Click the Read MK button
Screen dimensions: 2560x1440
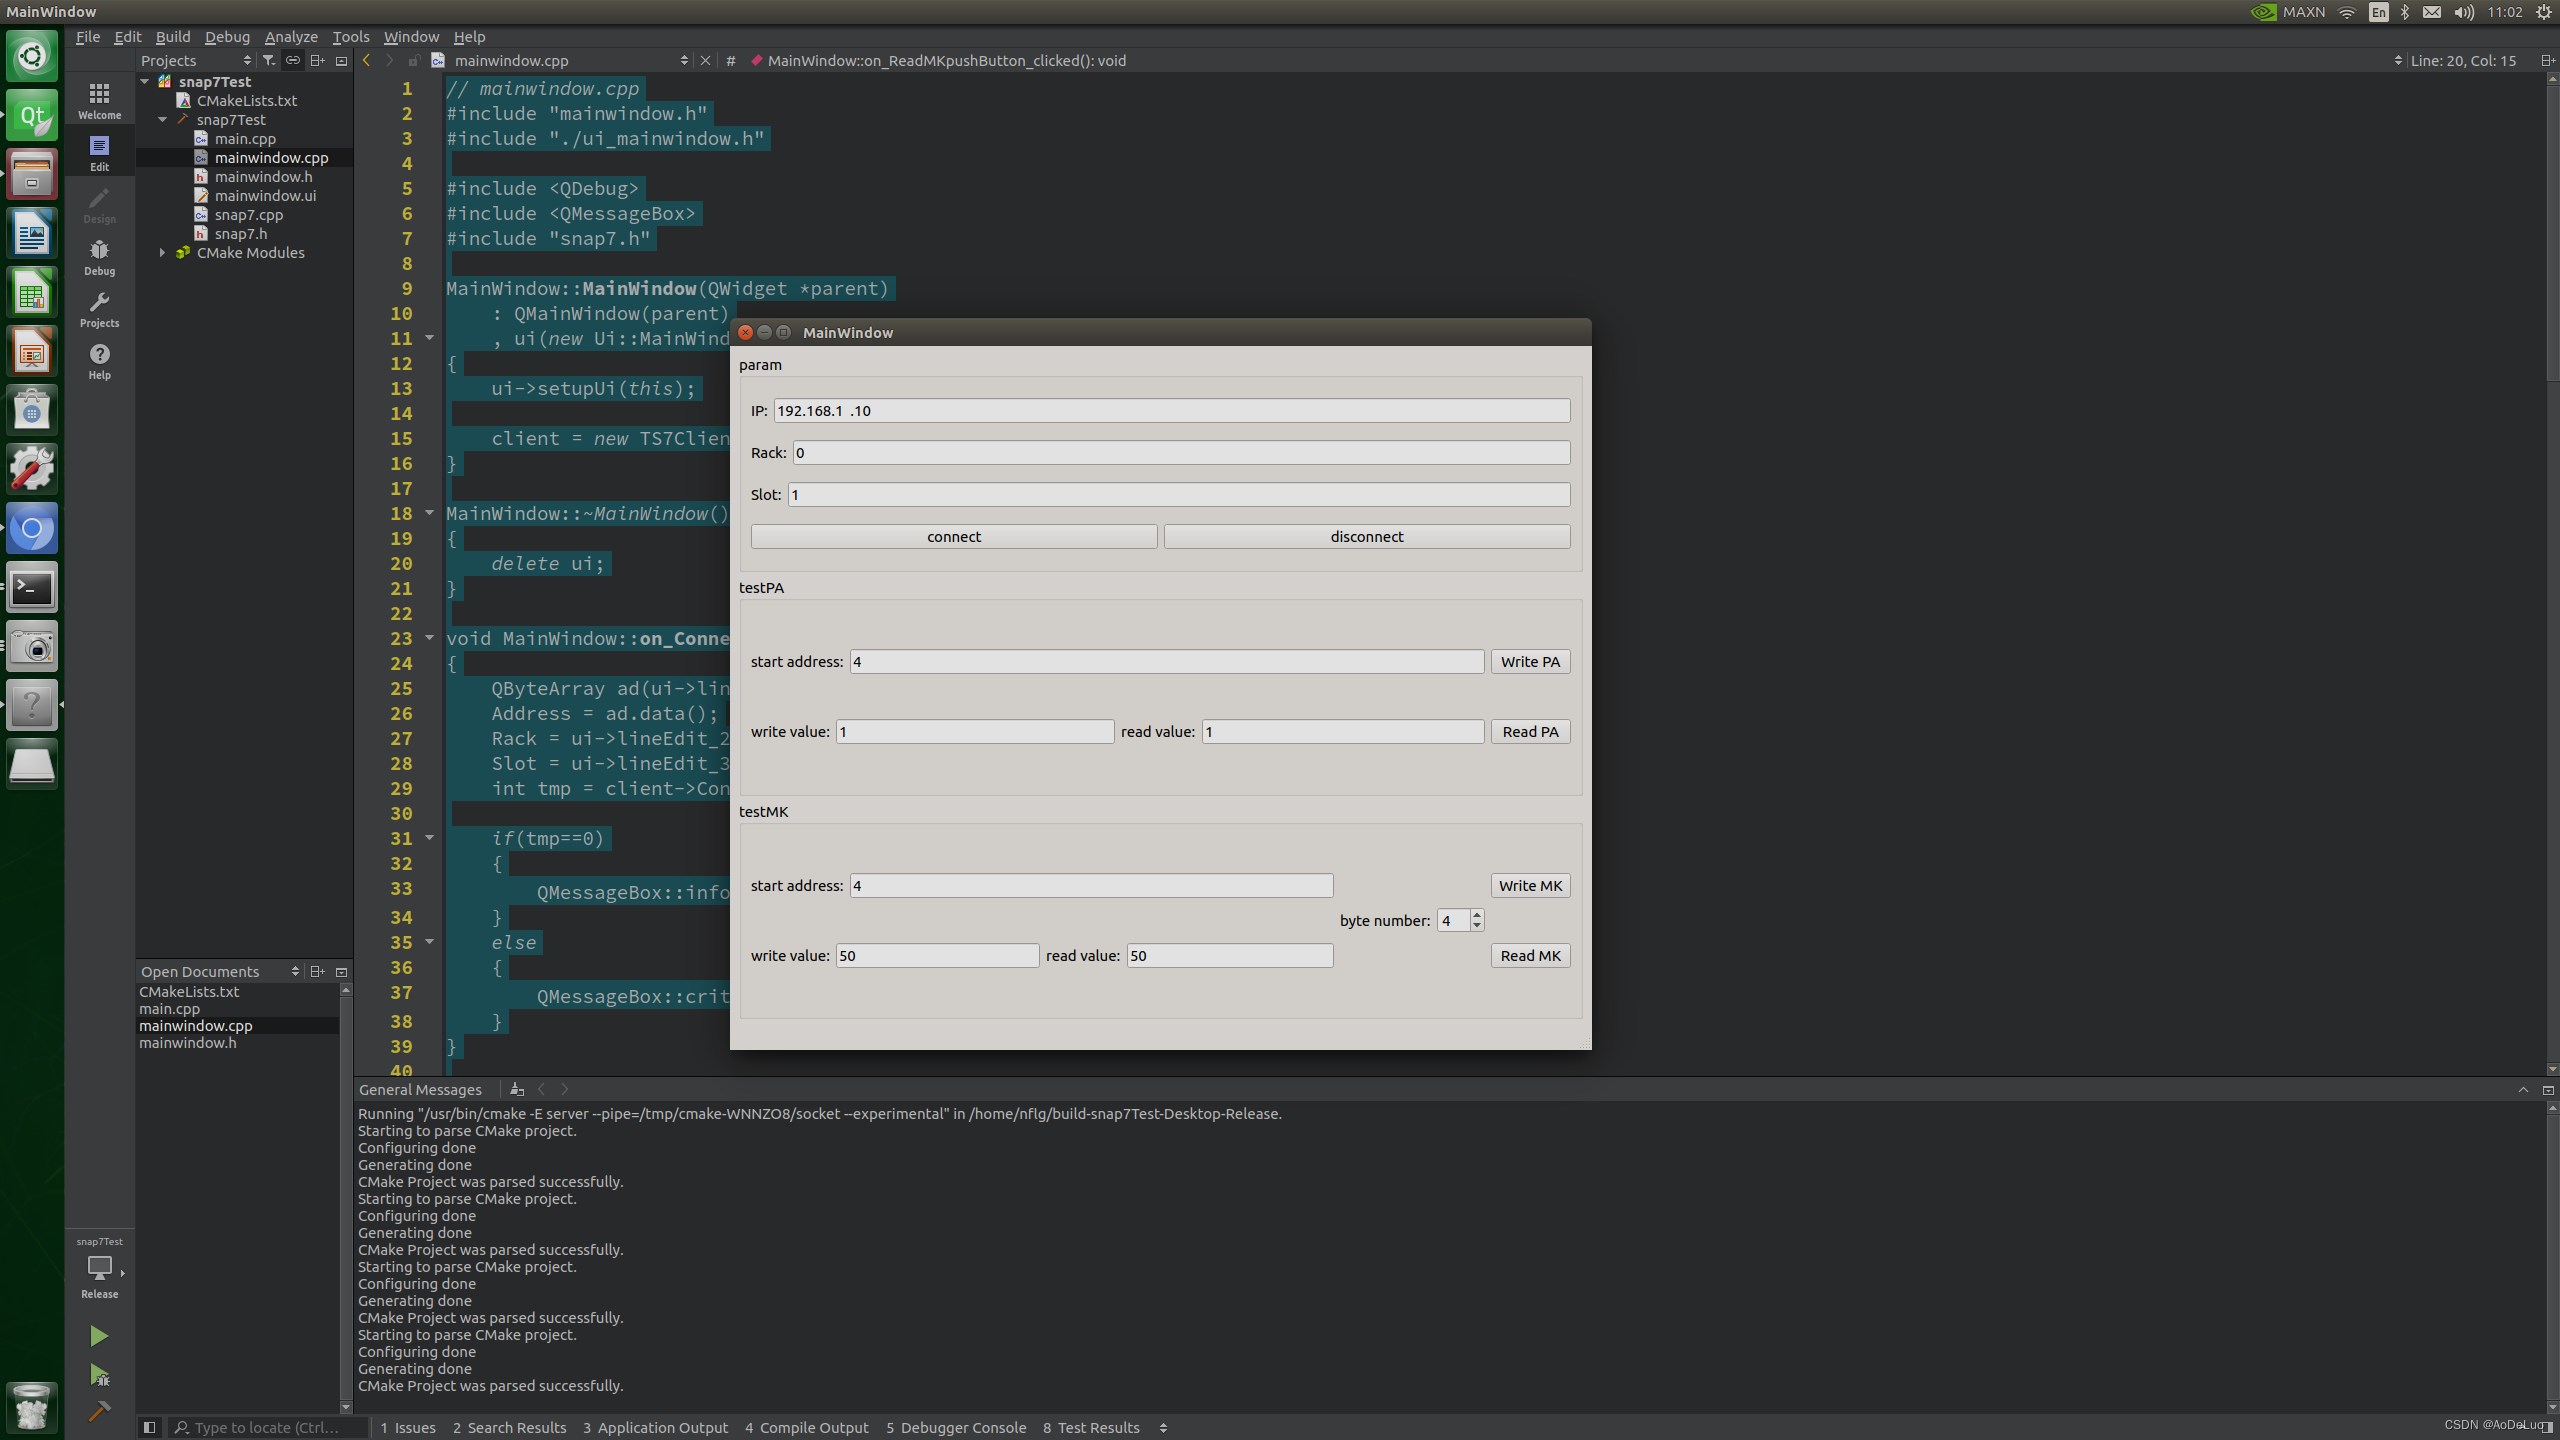1528,955
